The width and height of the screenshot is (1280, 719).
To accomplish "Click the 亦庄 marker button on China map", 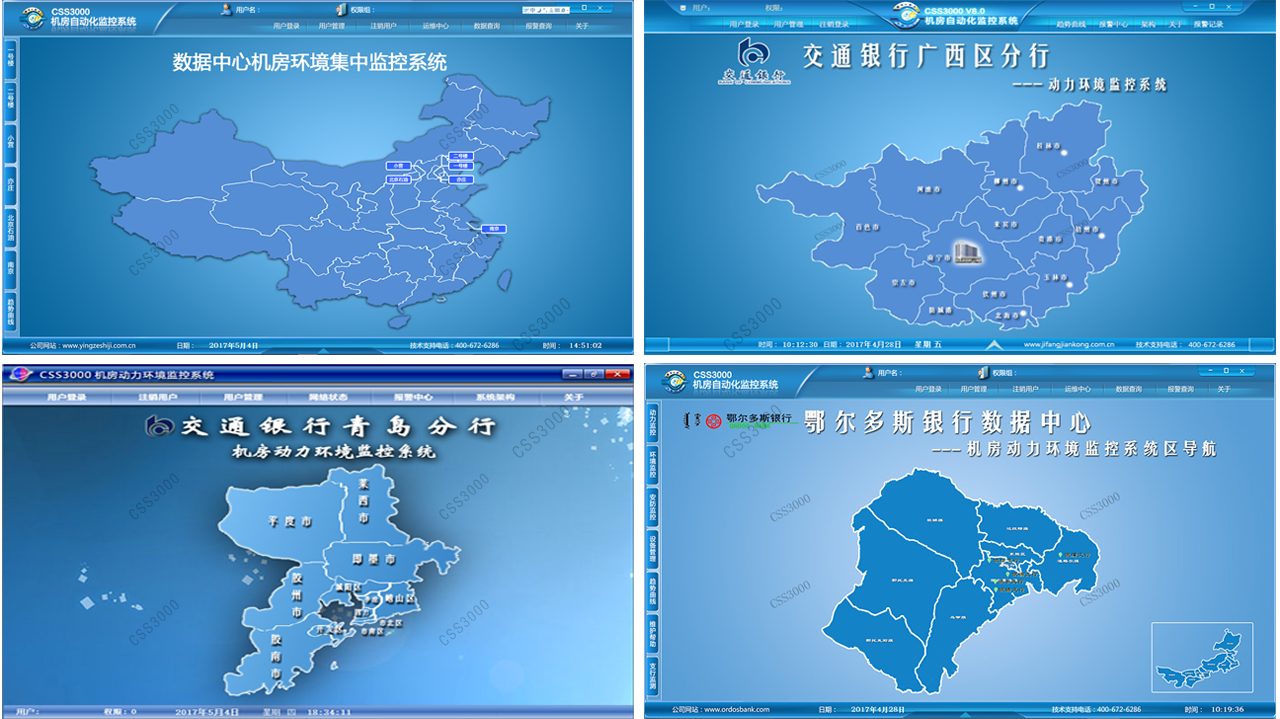I will [x=460, y=179].
